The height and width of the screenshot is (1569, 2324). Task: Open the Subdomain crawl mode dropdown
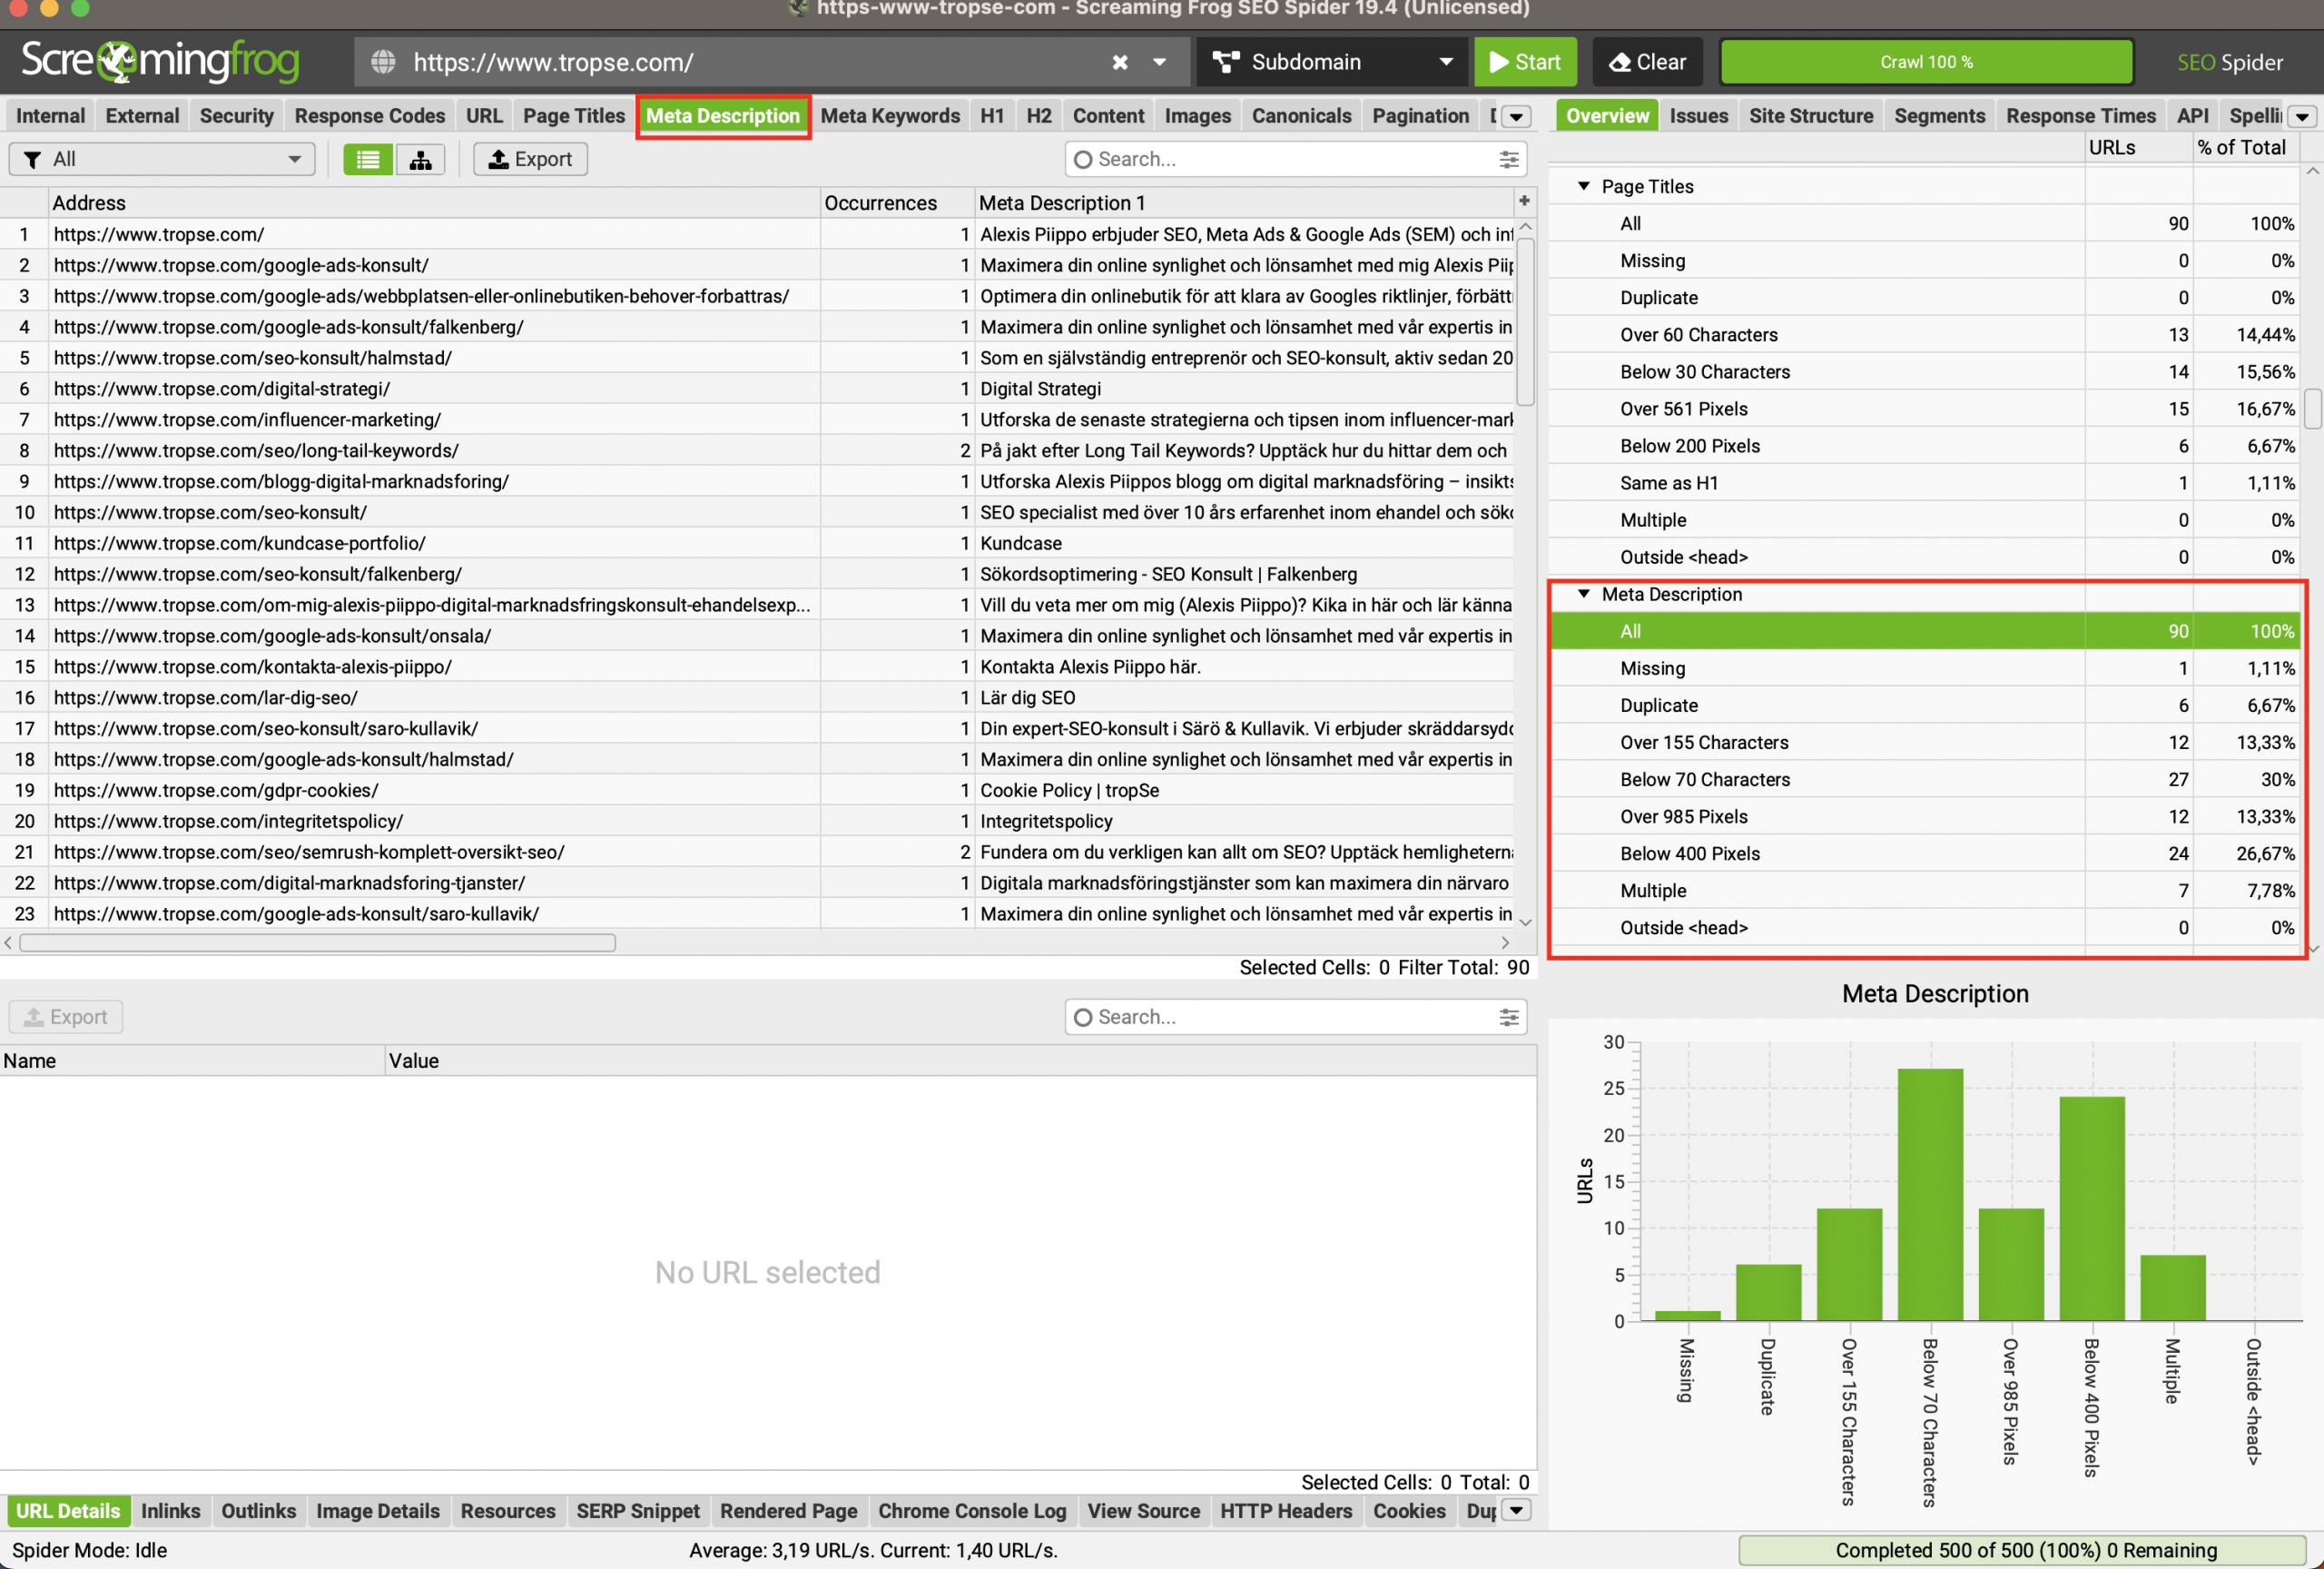pos(1332,62)
